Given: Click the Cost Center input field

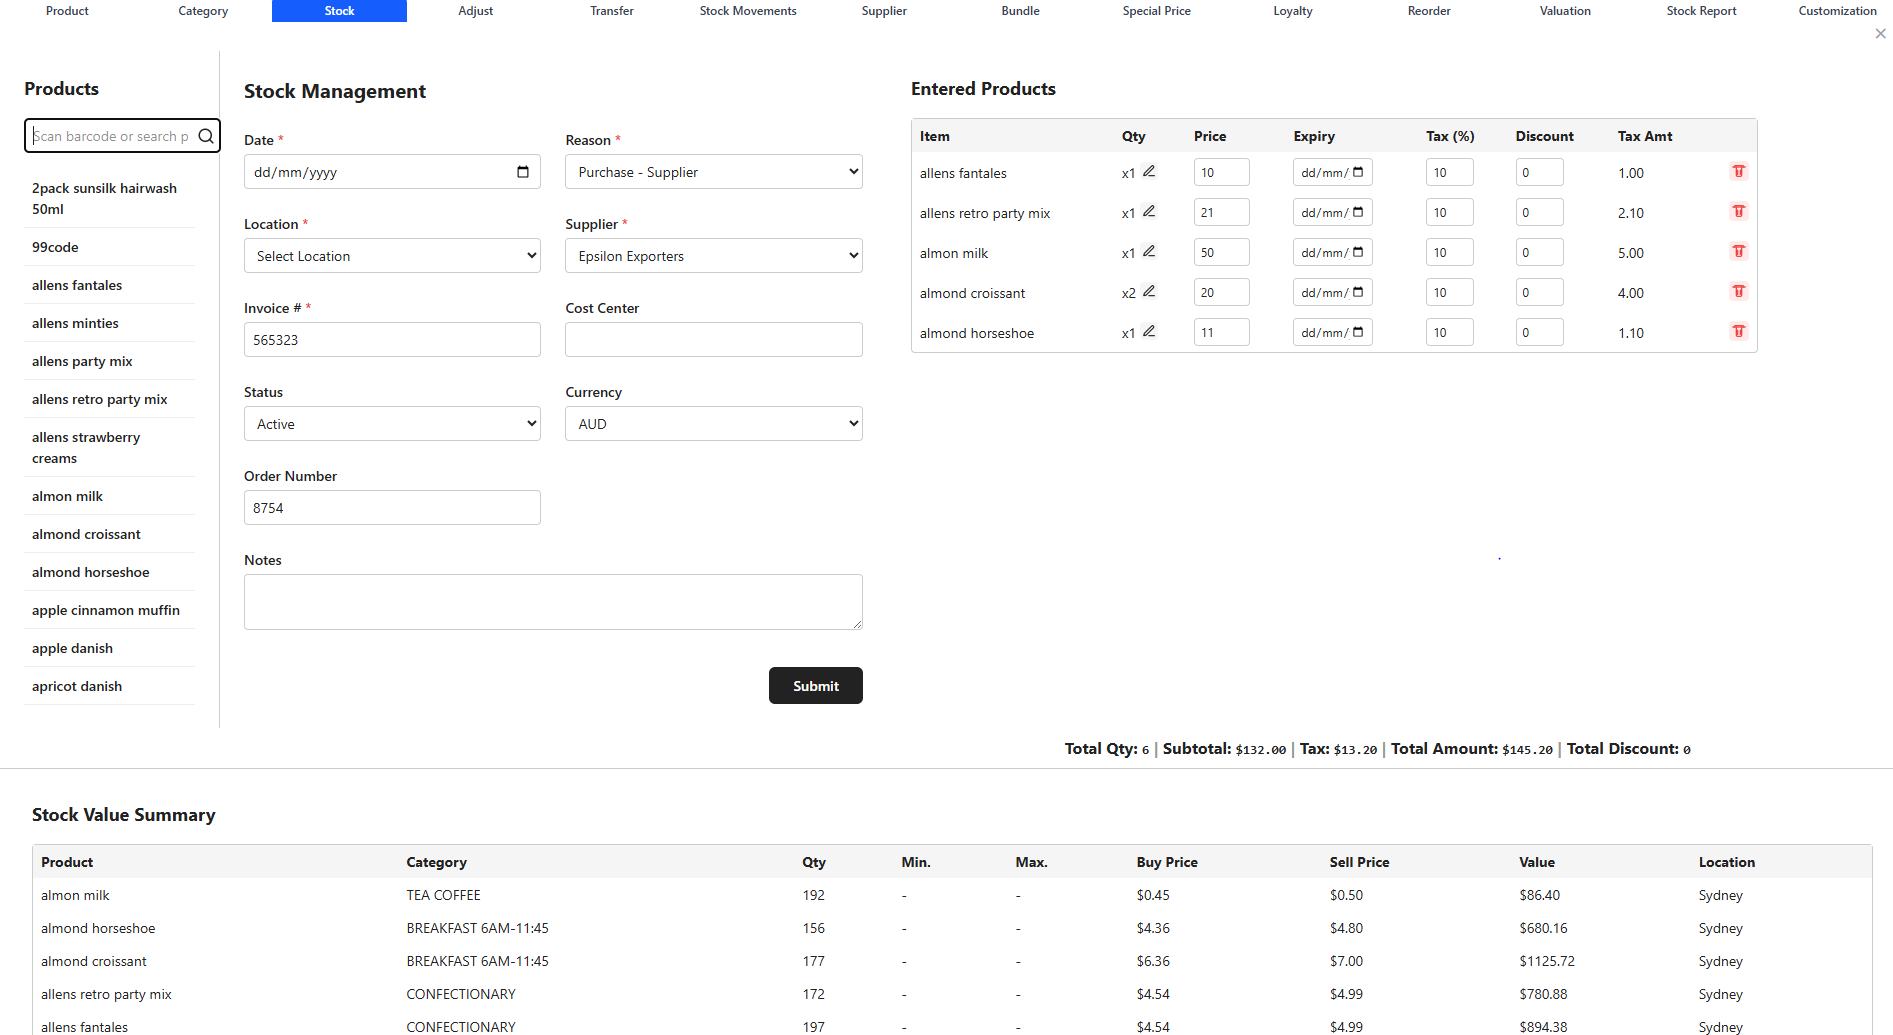Looking at the screenshot, I should click(x=714, y=340).
